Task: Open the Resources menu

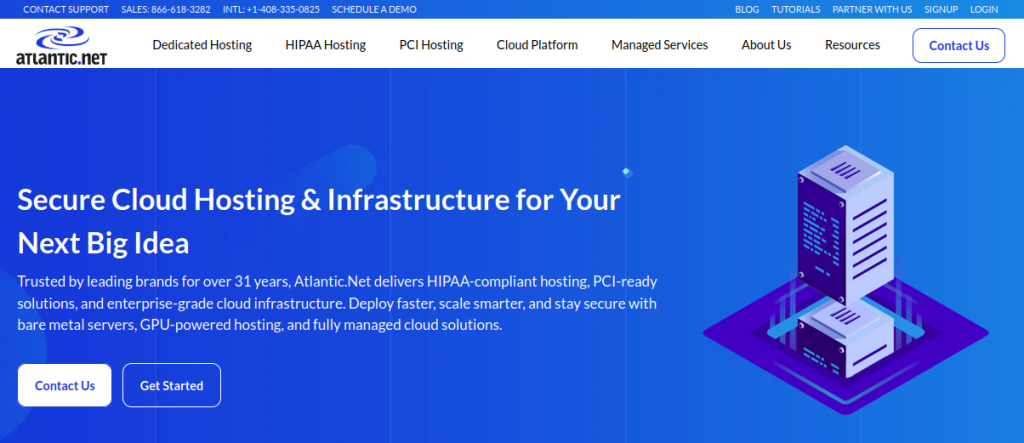Action: 852,45
